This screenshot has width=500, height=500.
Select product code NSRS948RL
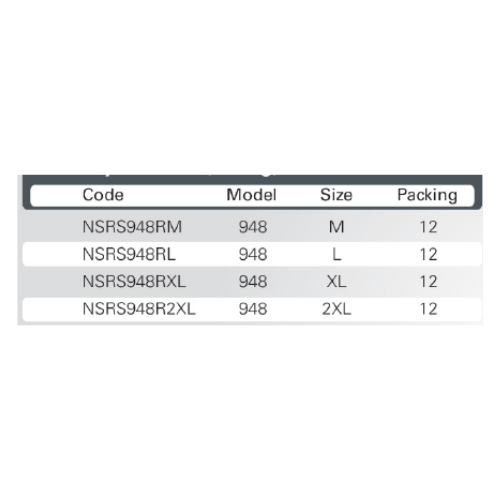tap(129, 254)
